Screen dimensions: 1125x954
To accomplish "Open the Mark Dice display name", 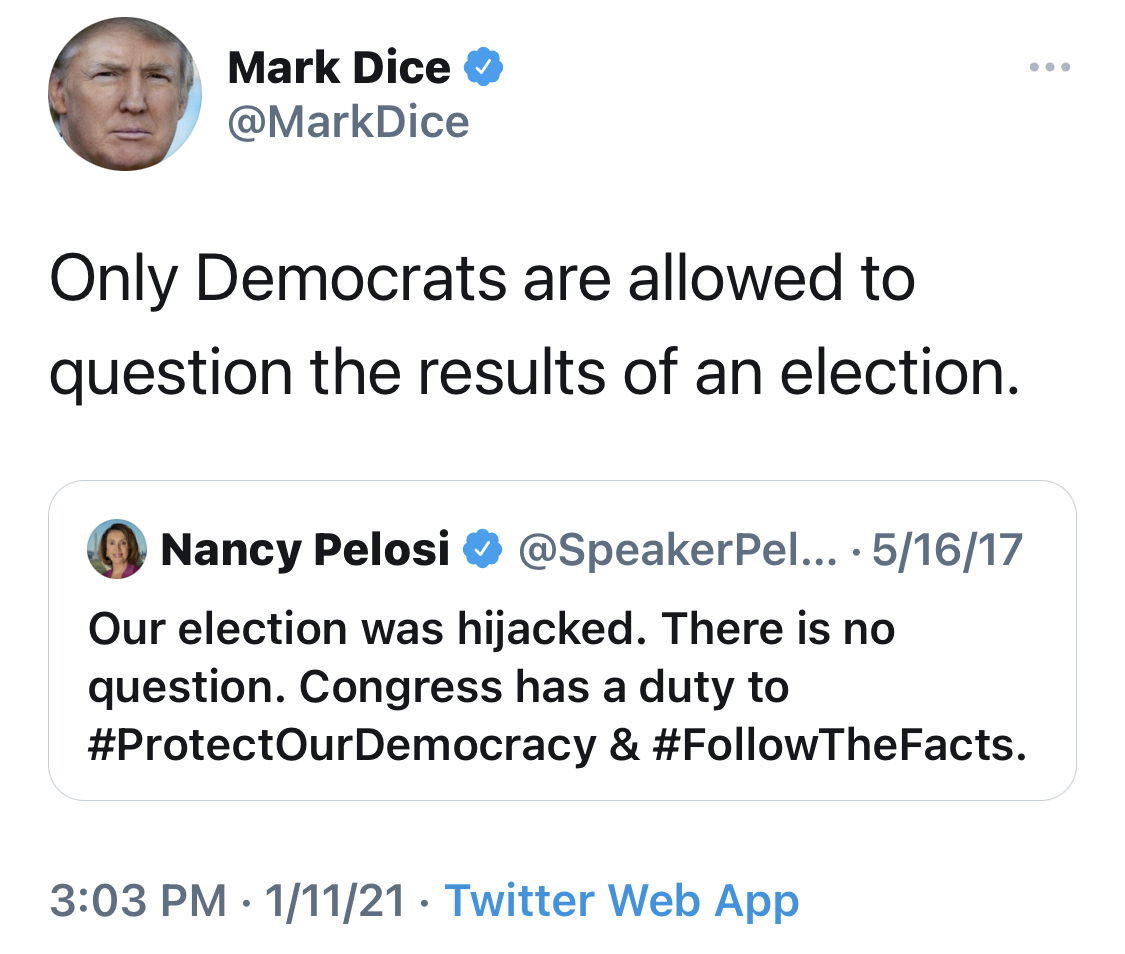I will pos(338,68).
